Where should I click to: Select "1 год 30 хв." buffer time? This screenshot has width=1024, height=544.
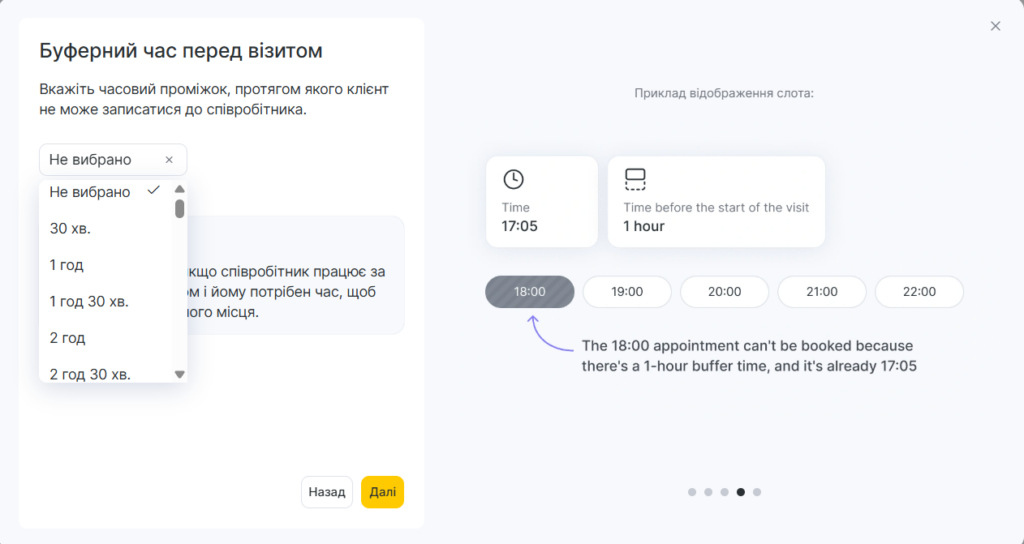point(89,301)
